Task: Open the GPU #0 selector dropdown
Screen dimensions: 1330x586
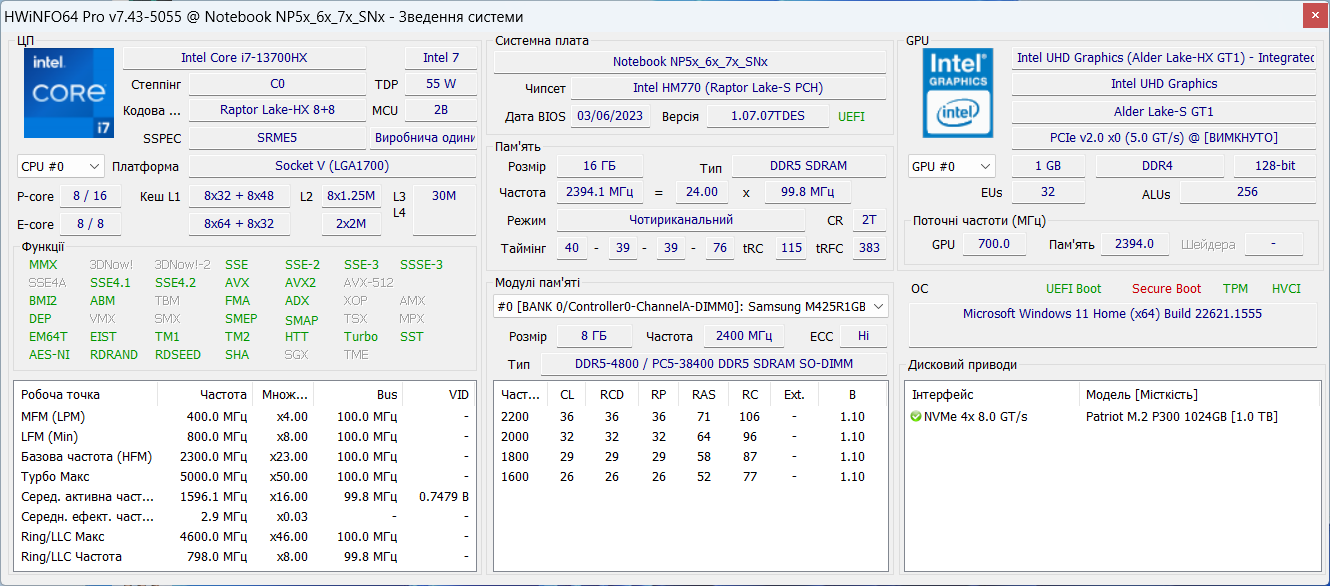Action: click(951, 166)
